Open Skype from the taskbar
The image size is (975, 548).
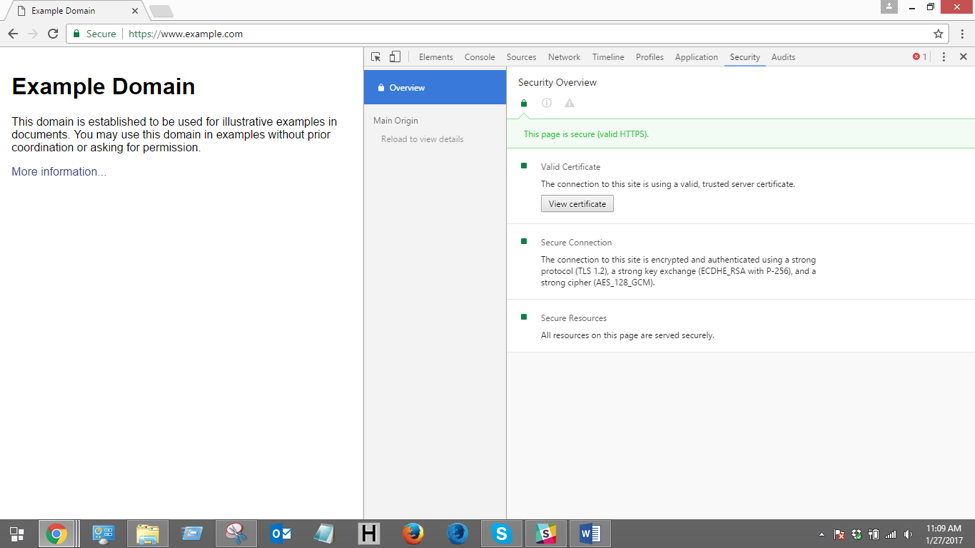point(501,534)
